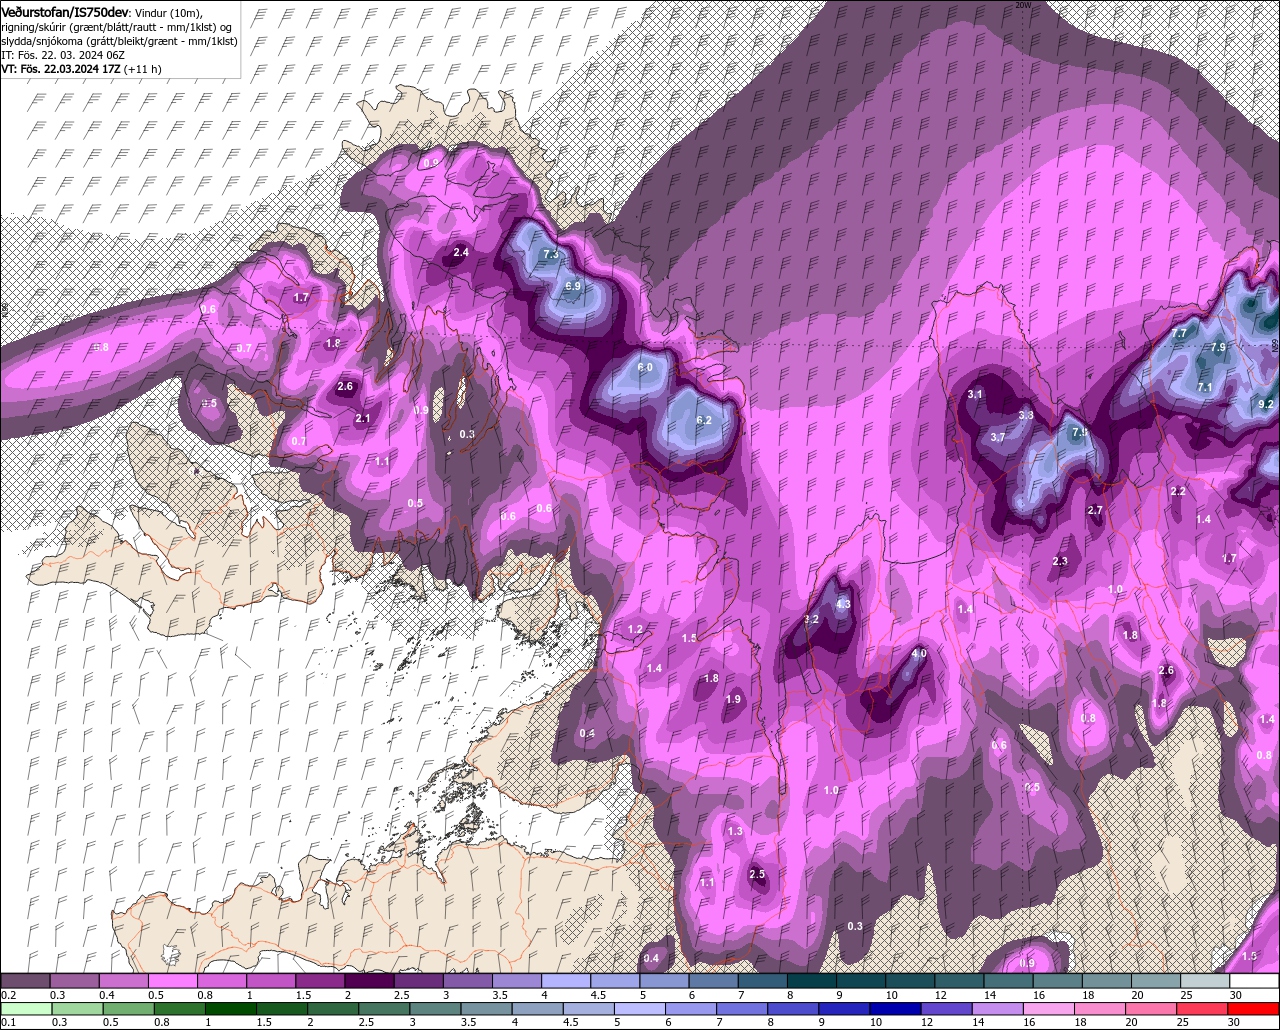Click the IT: Fös. 22. 03. 2024 06Z line

point(61,55)
